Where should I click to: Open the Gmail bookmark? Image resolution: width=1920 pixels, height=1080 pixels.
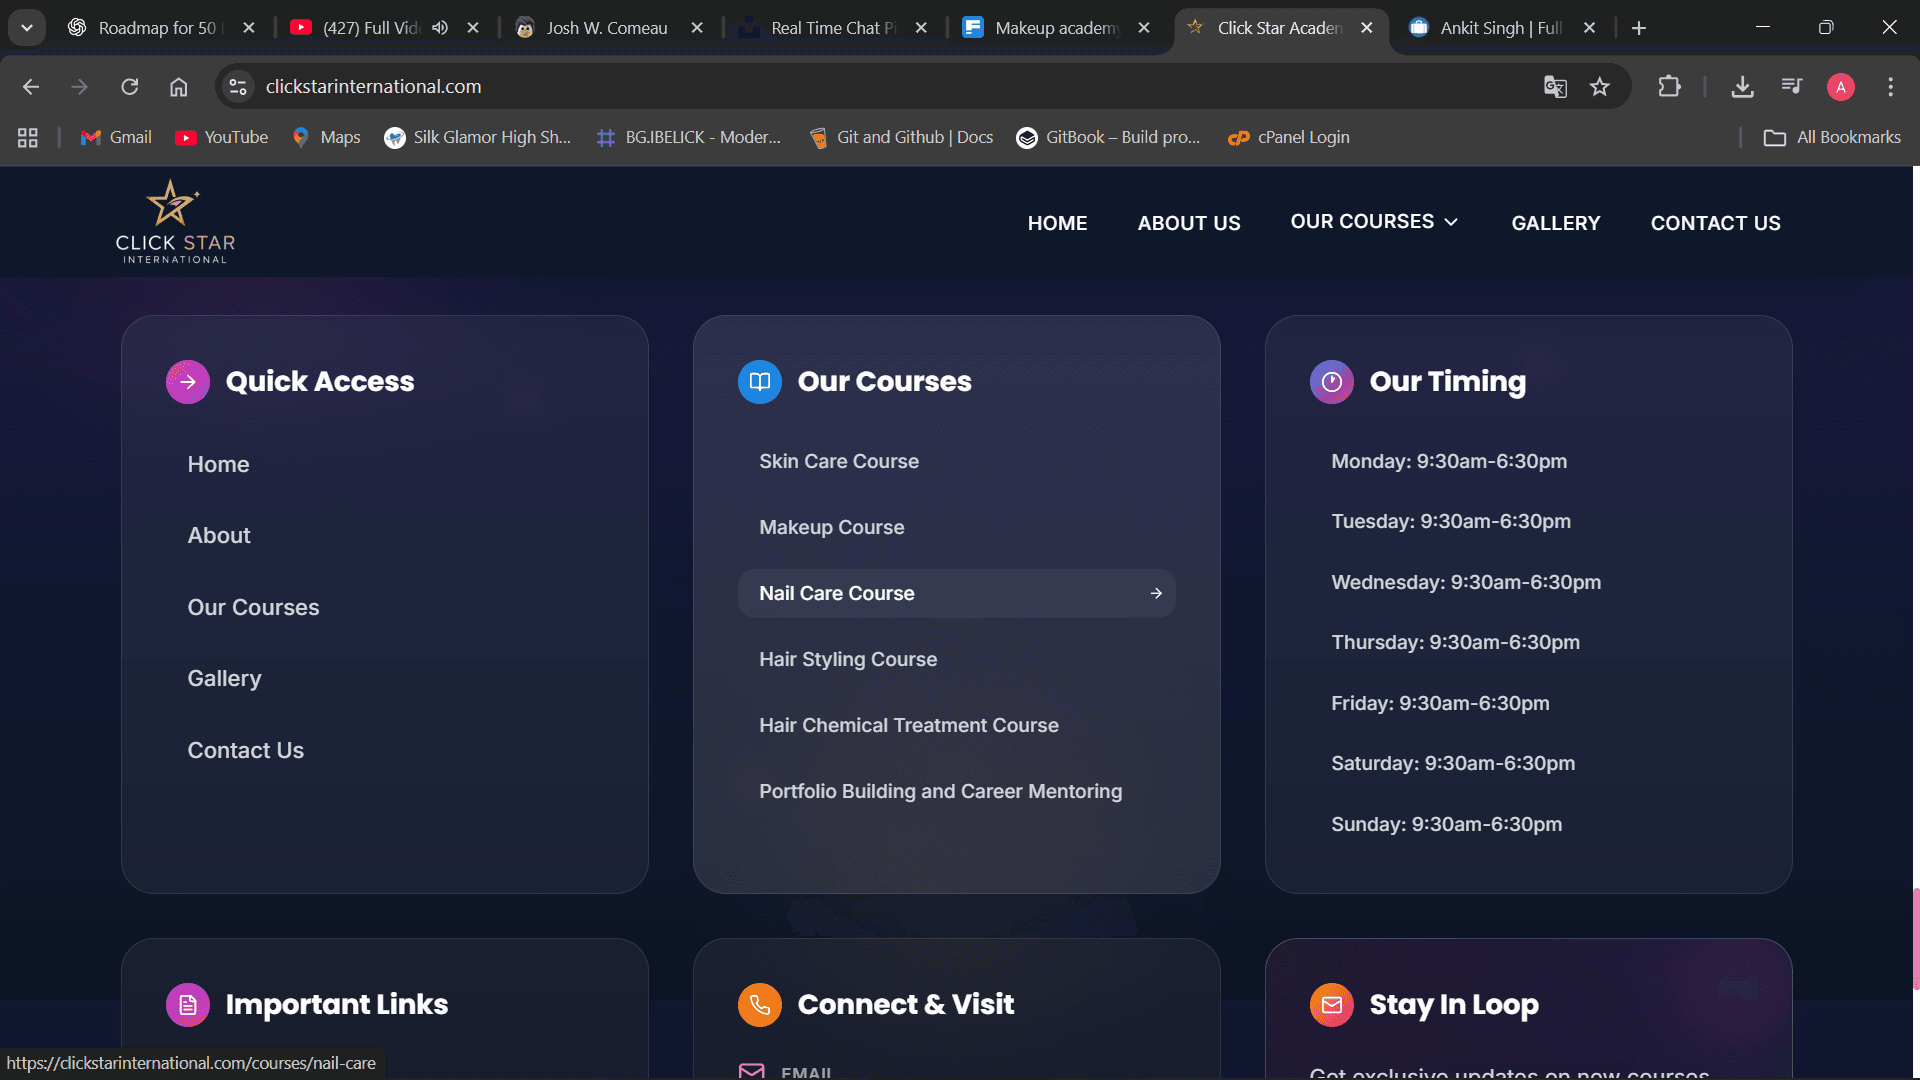click(116, 138)
